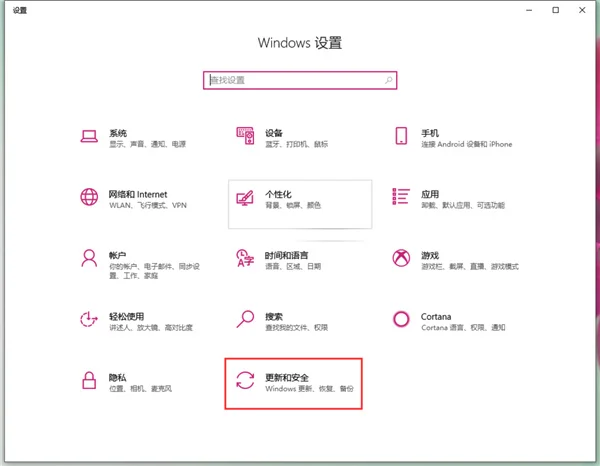Close the 设置 window
Image resolution: width=600 pixels, height=466 pixels.
[582, 10]
